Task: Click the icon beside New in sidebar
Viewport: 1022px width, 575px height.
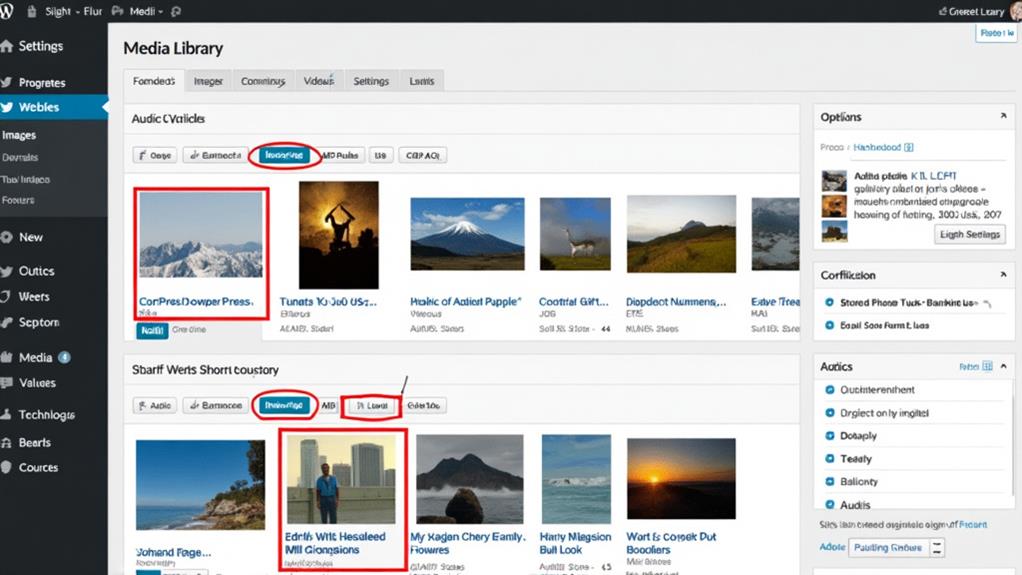Action: pos(7,237)
